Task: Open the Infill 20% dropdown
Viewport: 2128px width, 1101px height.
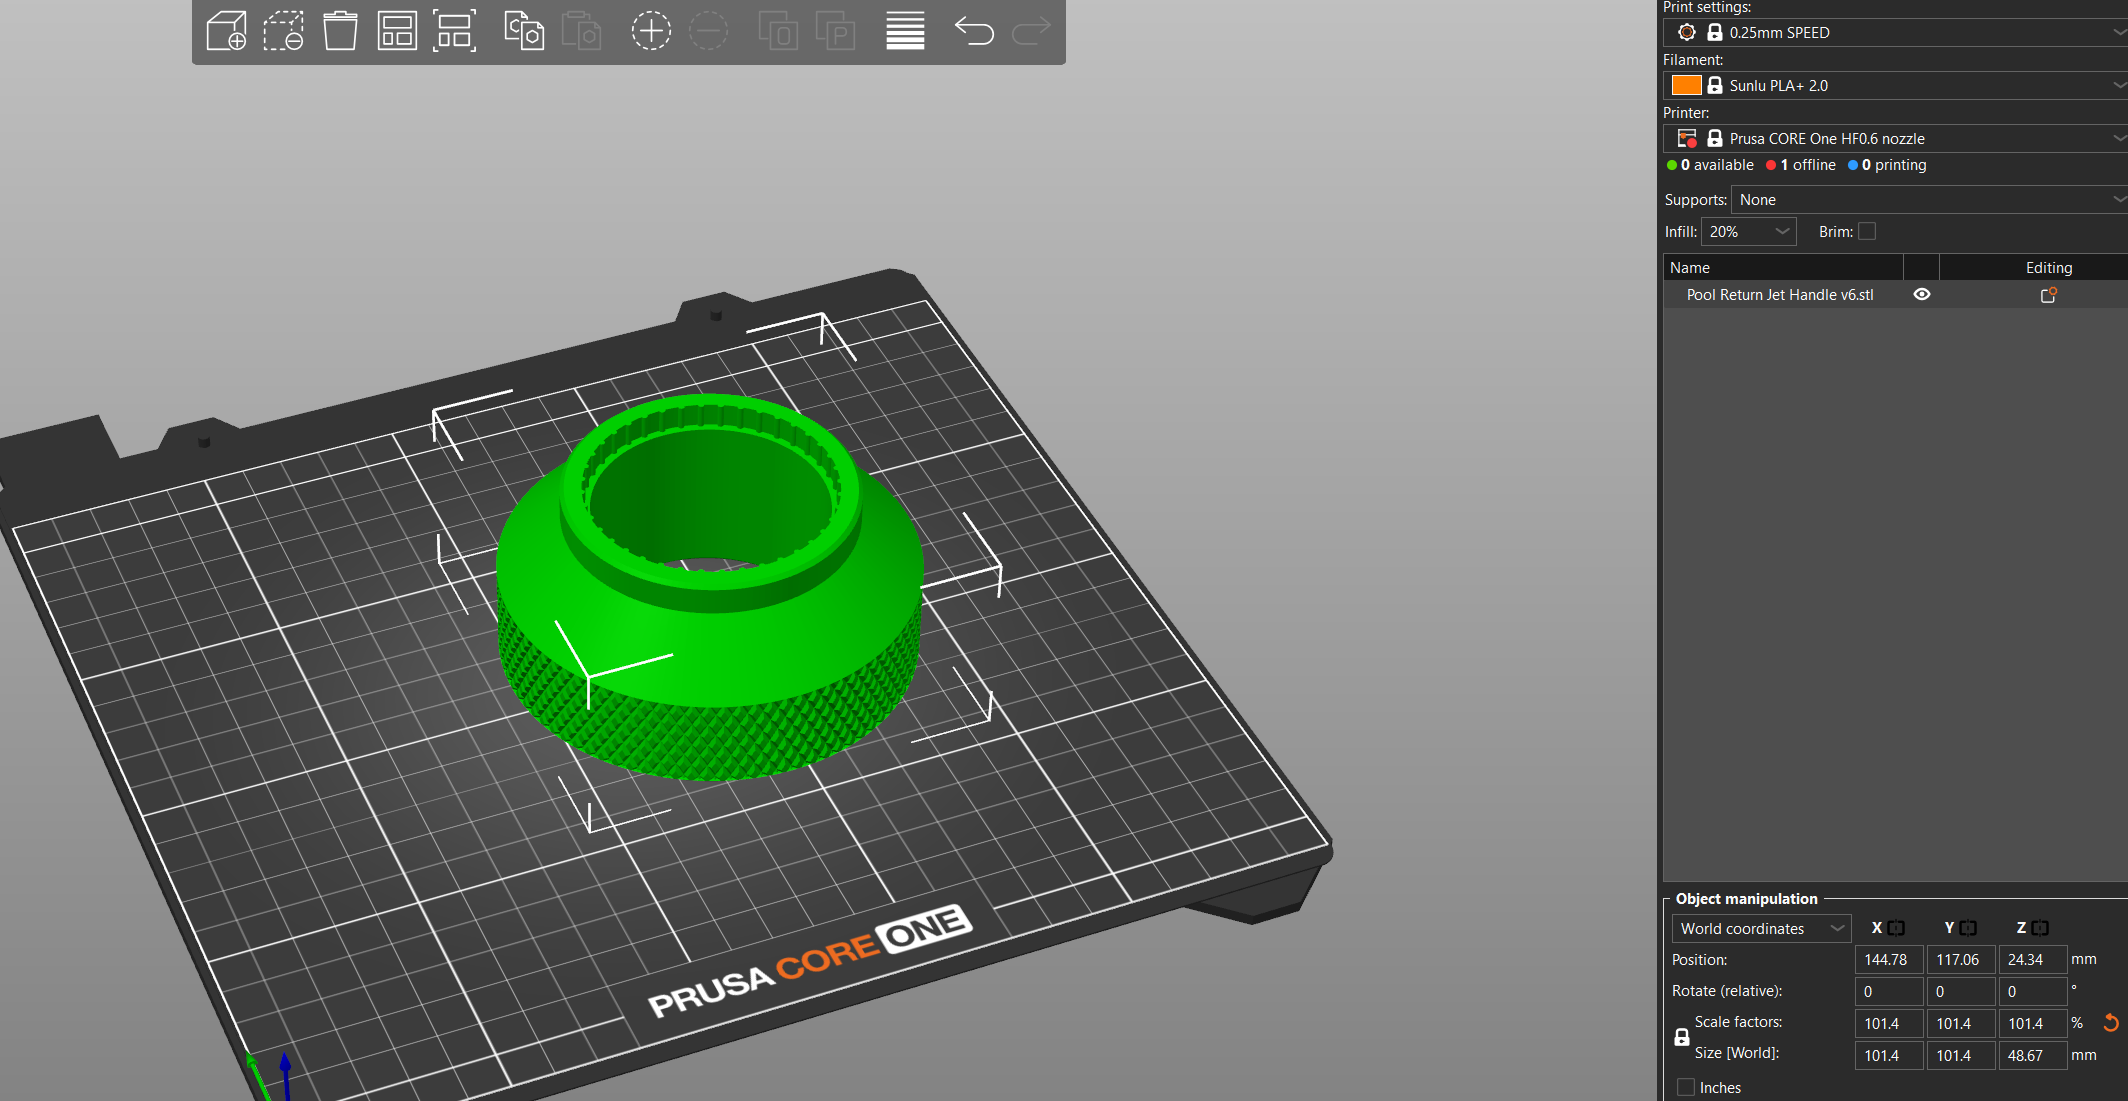Action: pyautogui.click(x=1749, y=231)
